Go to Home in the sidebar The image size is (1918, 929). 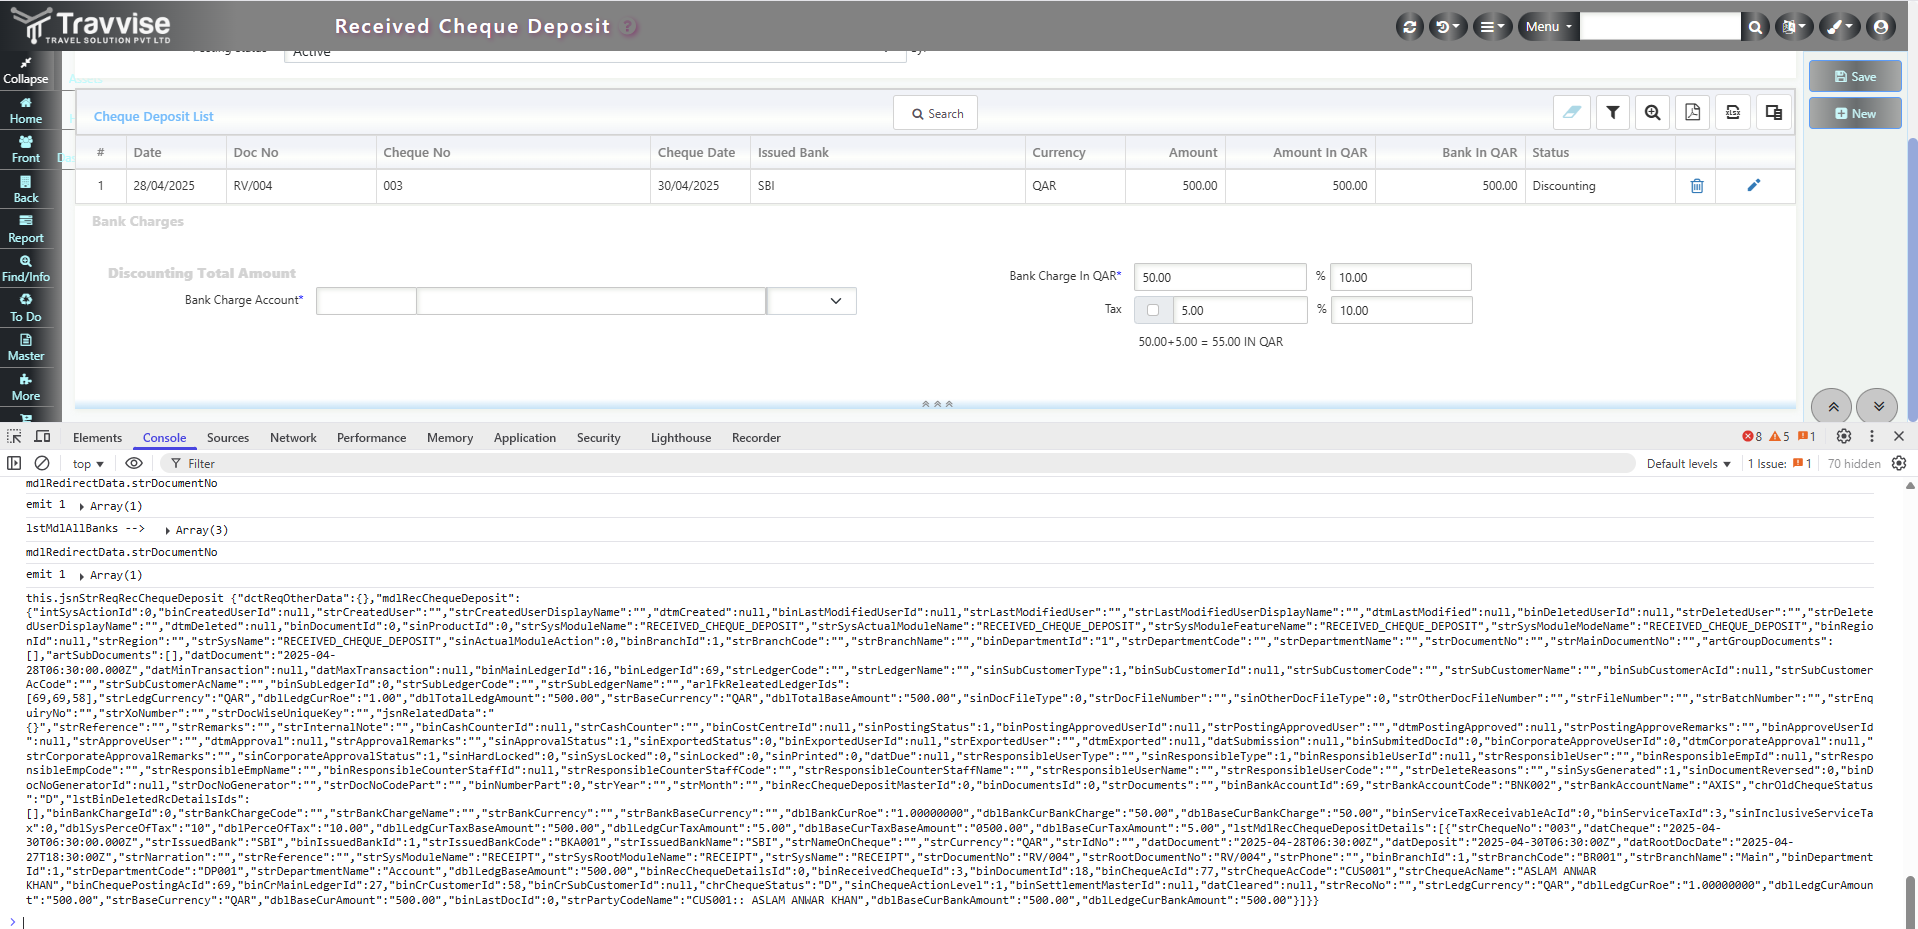[x=26, y=110]
